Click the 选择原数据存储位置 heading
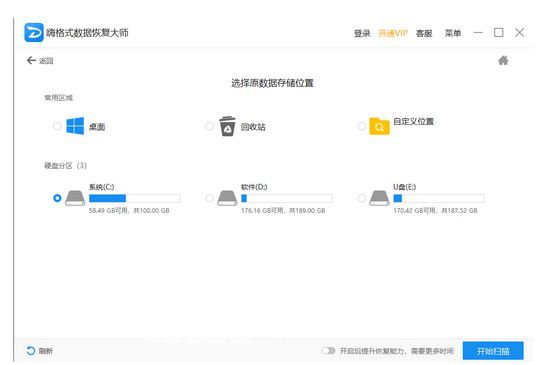Image resolution: width=542 pixels, height=365 pixels. click(x=272, y=83)
